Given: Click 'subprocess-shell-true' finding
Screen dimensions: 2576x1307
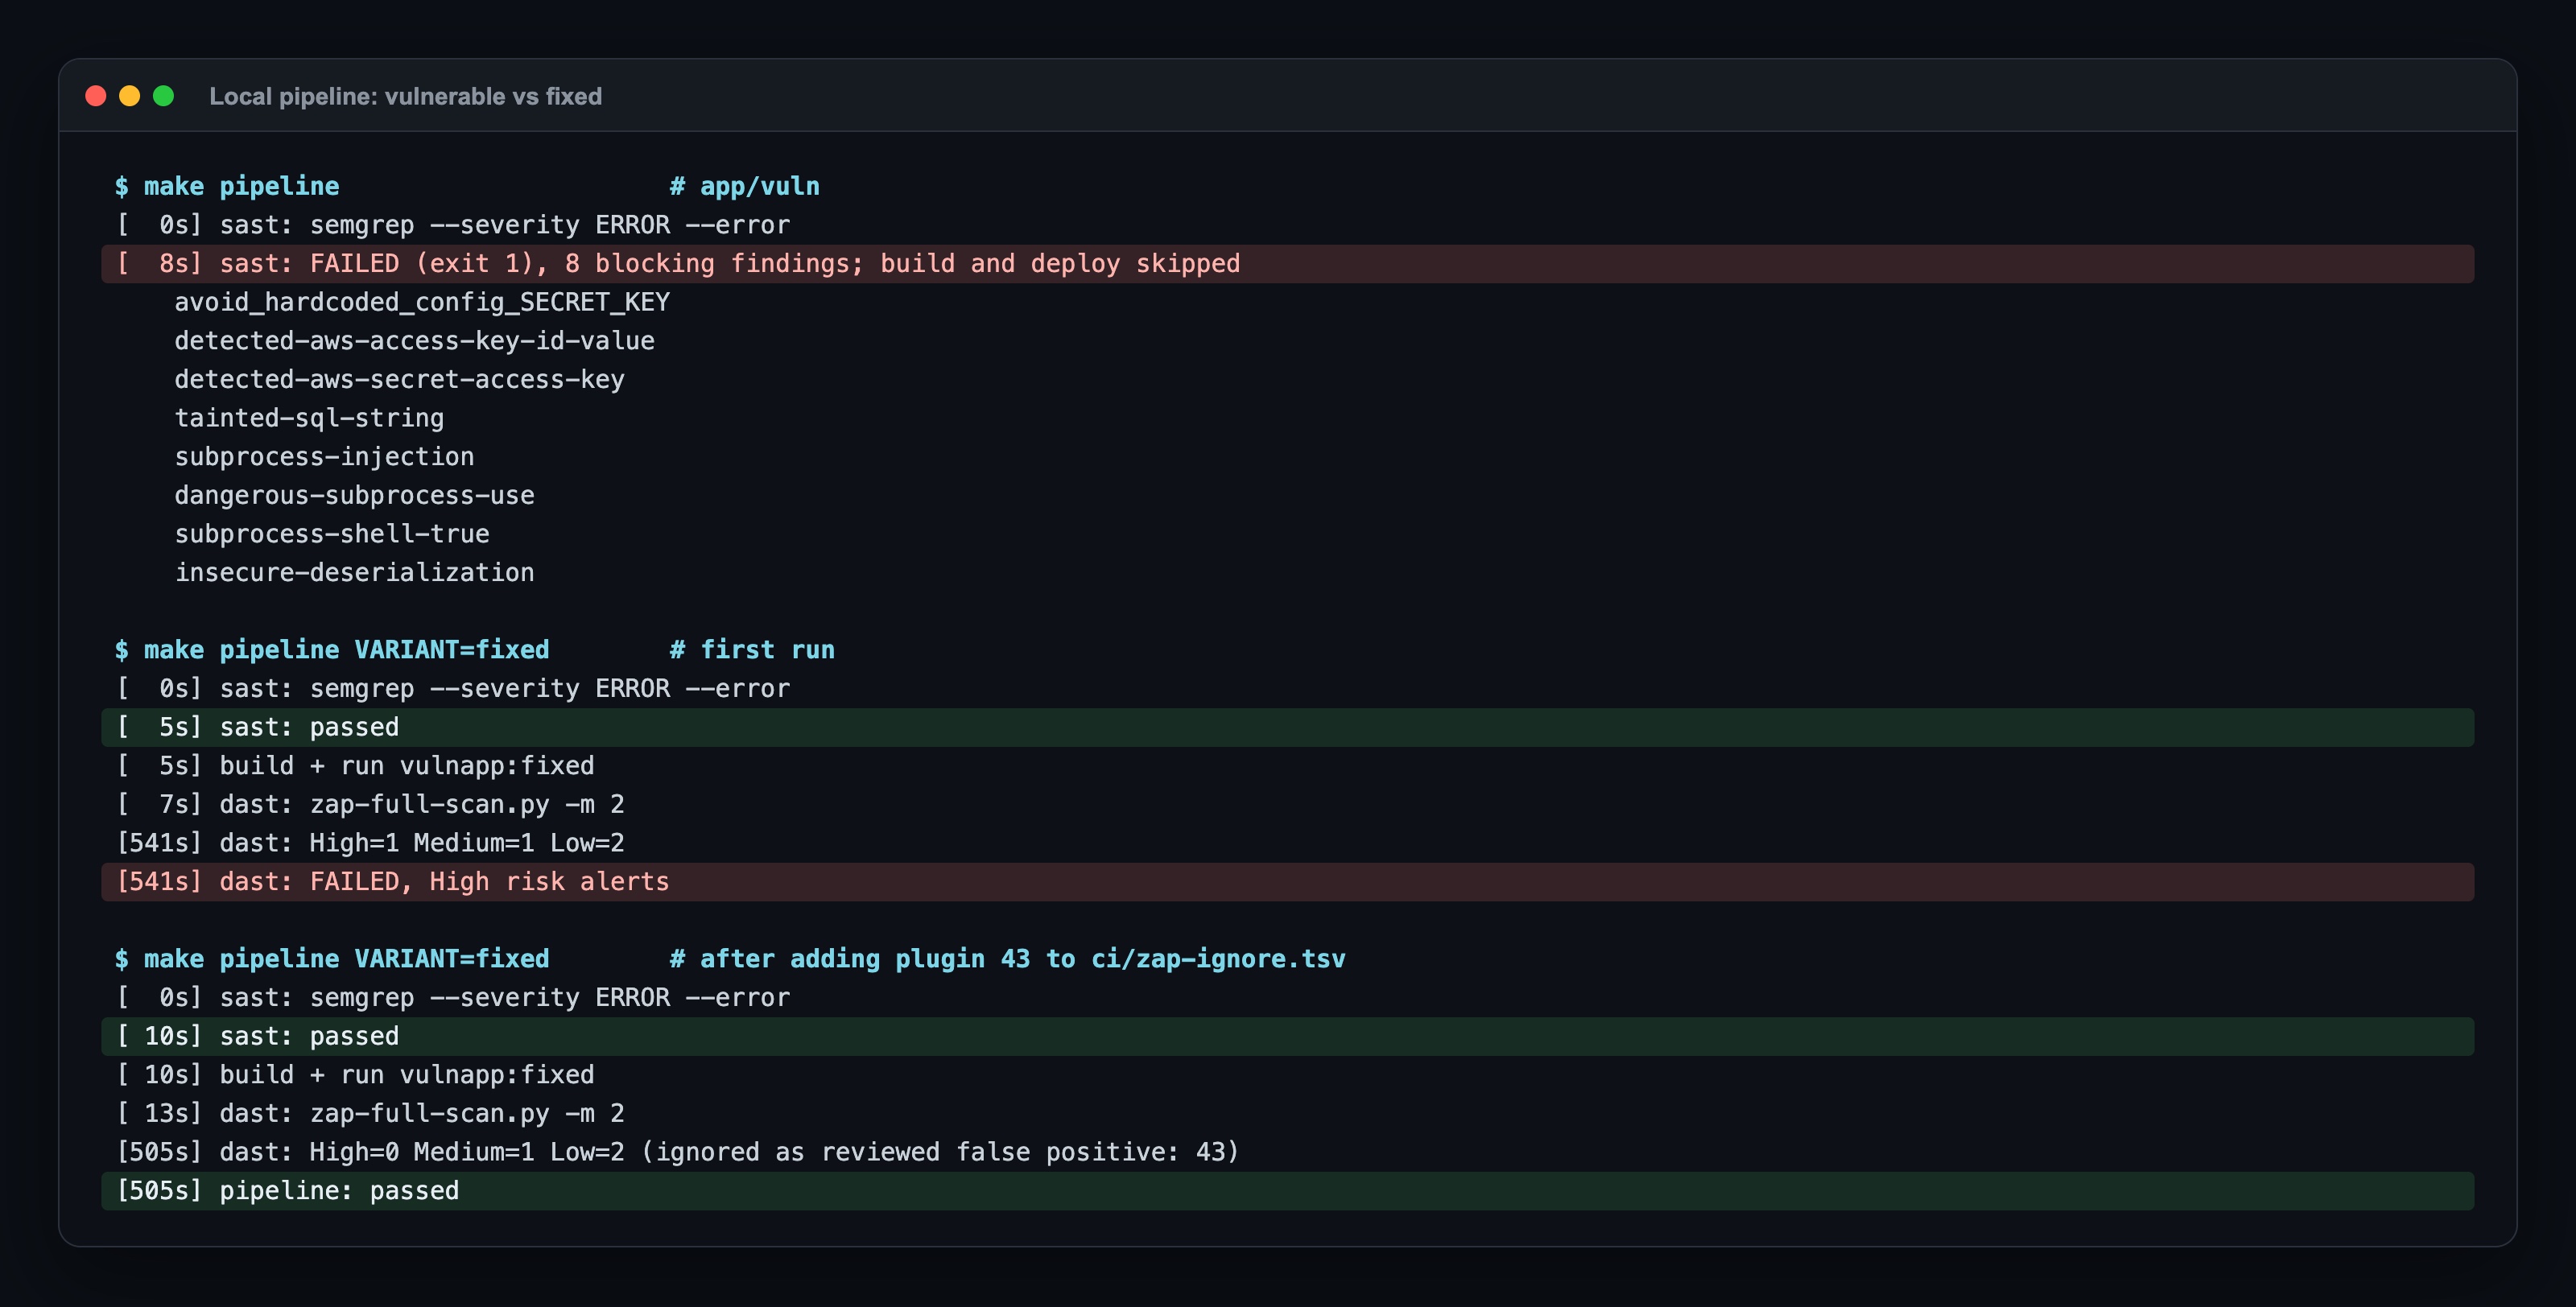Looking at the screenshot, I should point(332,534).
